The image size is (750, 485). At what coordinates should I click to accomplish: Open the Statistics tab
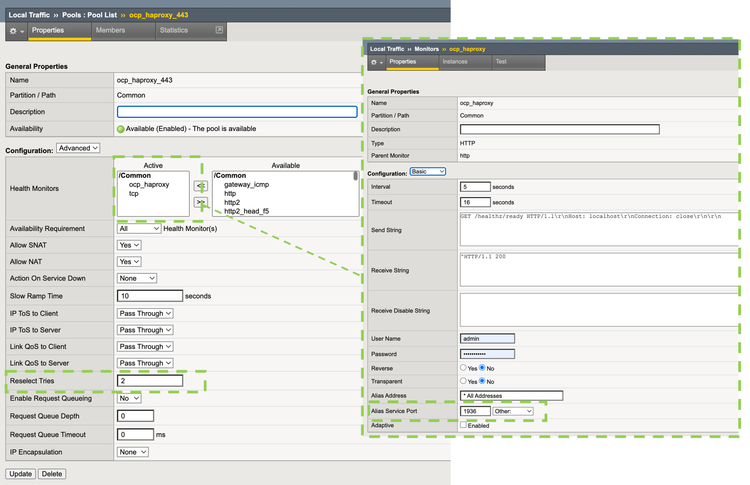point(173,31)
